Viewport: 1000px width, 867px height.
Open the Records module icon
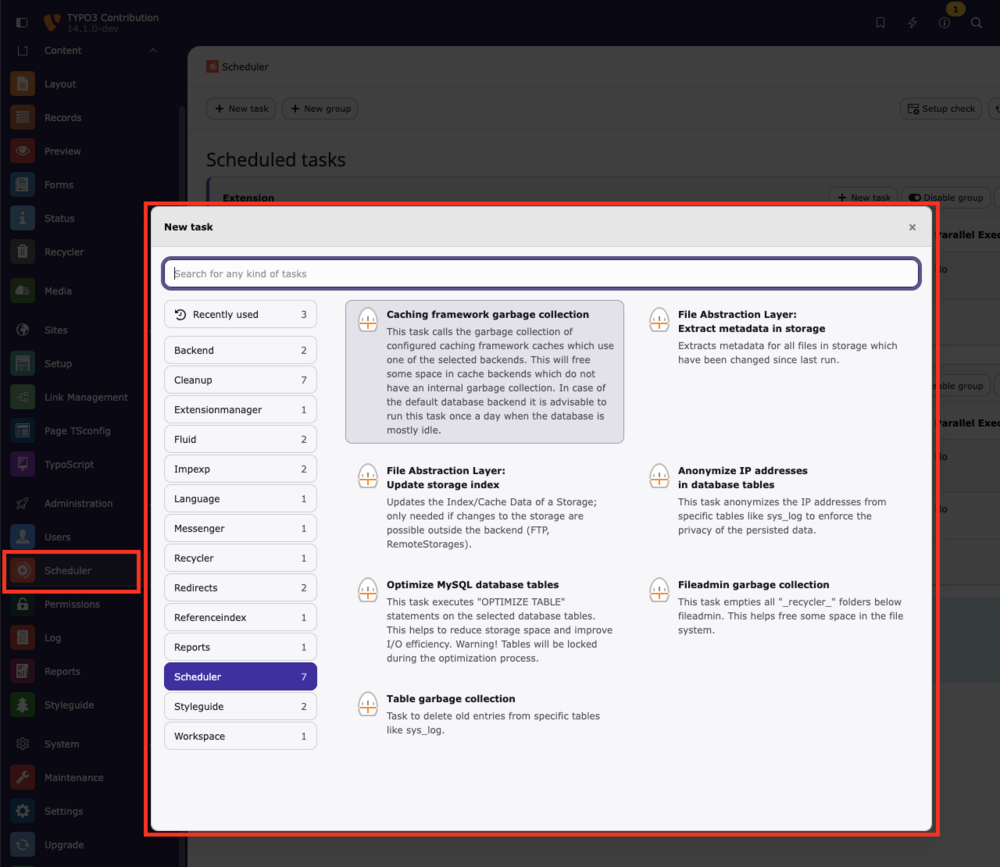(x=22, y=117)
